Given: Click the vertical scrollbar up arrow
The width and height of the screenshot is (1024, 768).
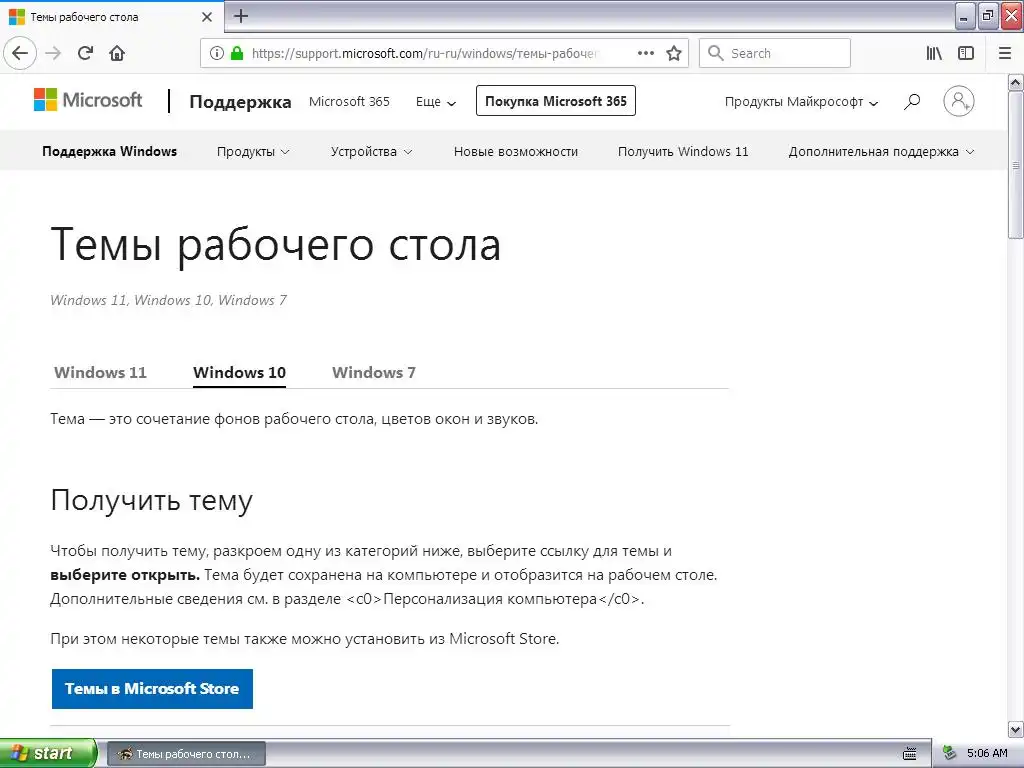Looking at the screenshot, I should point(1016,82).
